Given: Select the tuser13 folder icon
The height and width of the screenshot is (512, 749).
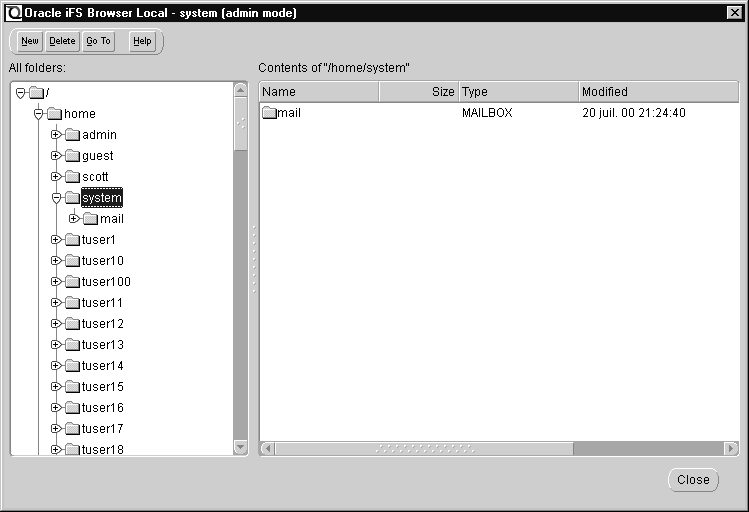Looking at the screenshot, I should point(72,345).
